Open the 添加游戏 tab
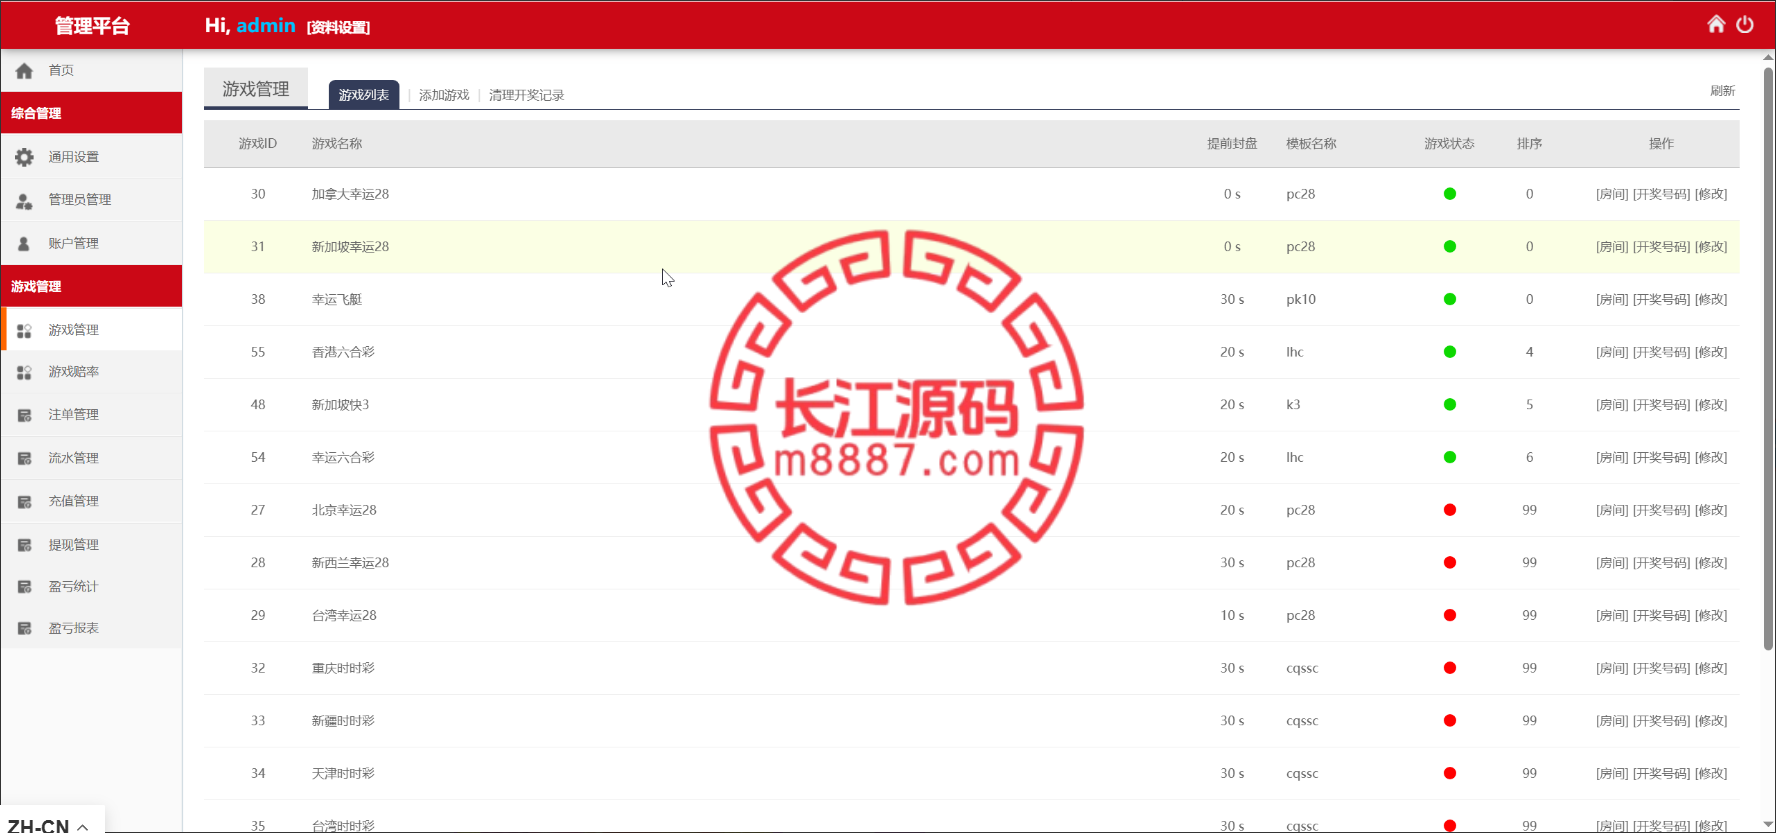1776x833 pixels. click(x=444, y=95)
